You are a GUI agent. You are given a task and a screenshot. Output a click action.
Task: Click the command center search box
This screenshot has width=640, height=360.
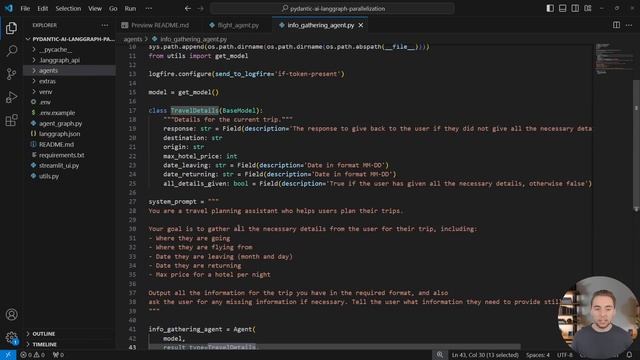(332, 8)
